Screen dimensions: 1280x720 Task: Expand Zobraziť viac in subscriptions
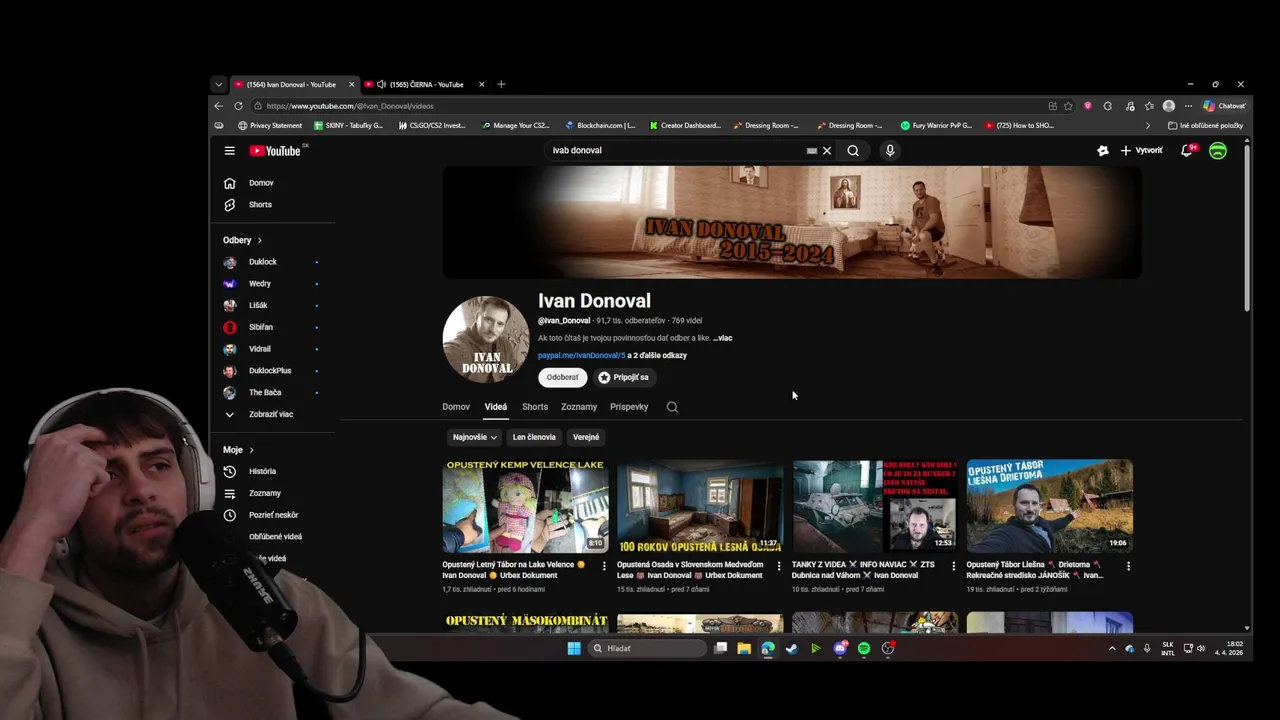tap(272, 414)
